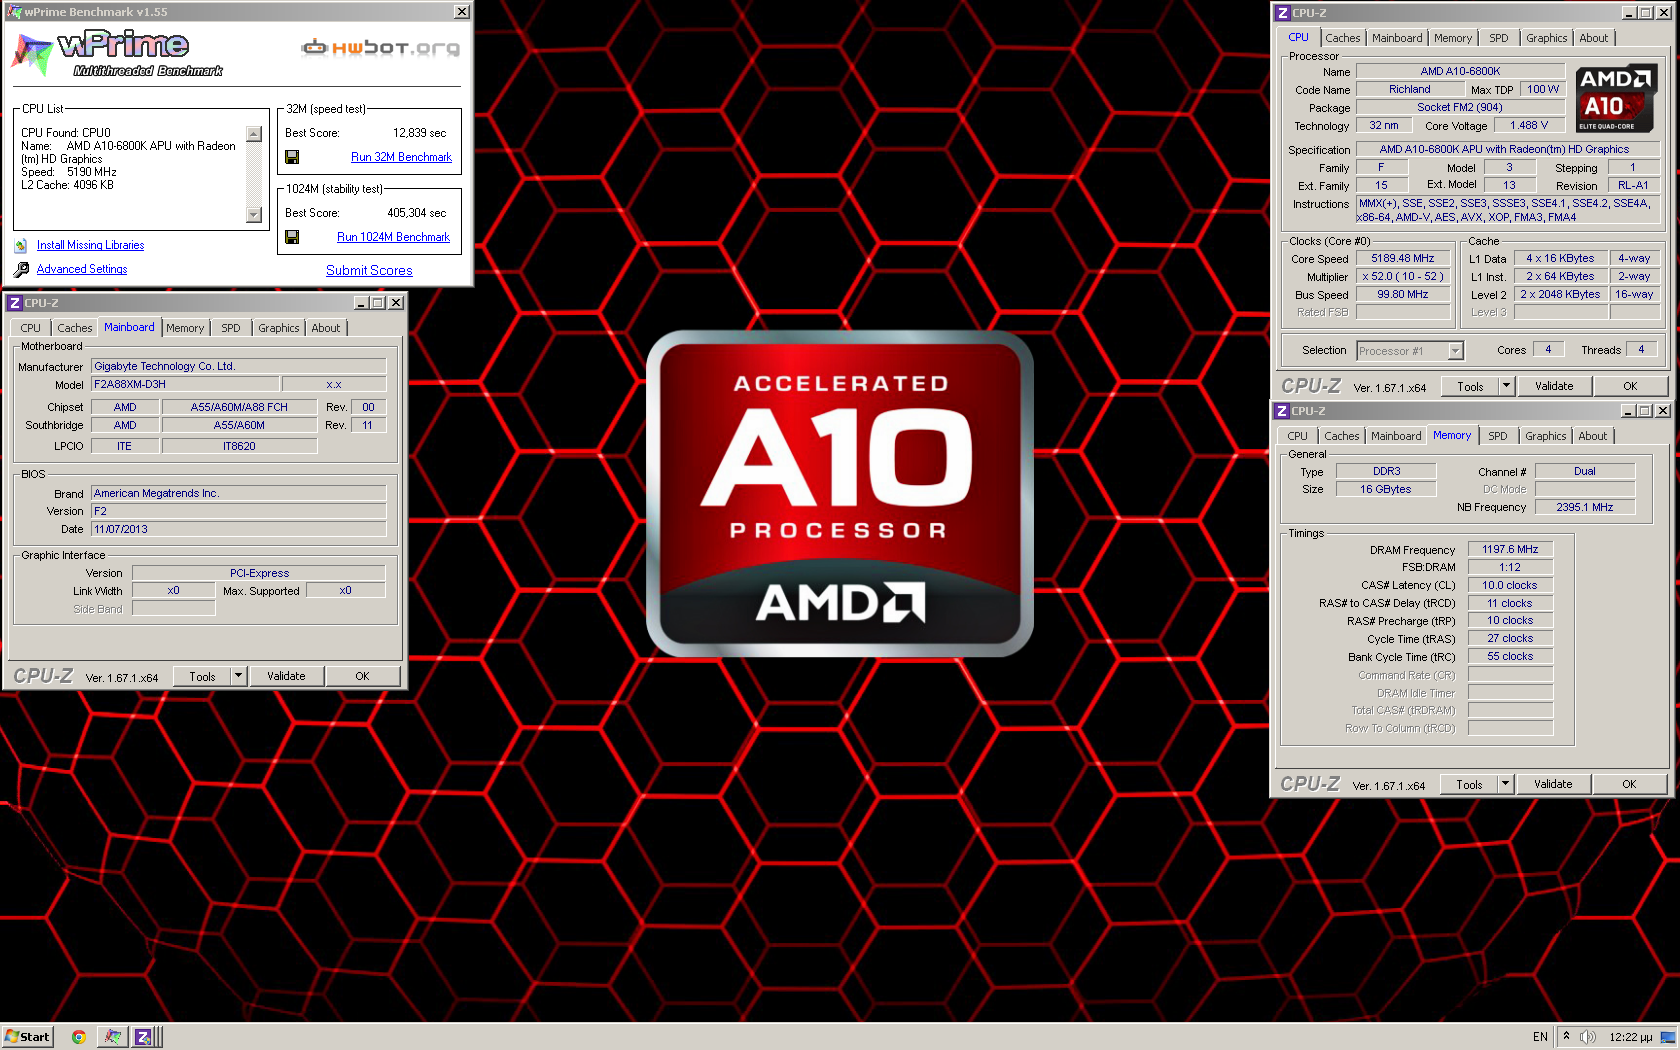1680x1050 pixels.
Task: Click the Advanced Settings wrench icon
Action: (x=21, y=269)
